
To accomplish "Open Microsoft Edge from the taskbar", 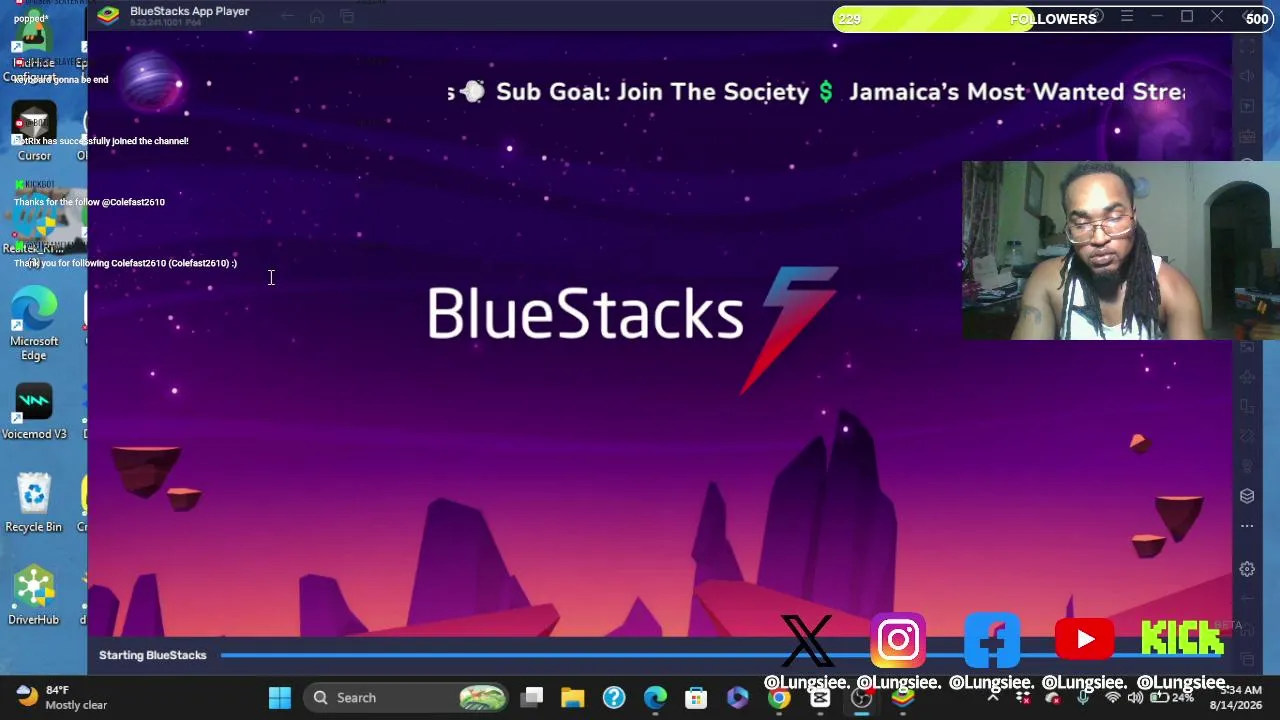I will [x=655, y=698].
